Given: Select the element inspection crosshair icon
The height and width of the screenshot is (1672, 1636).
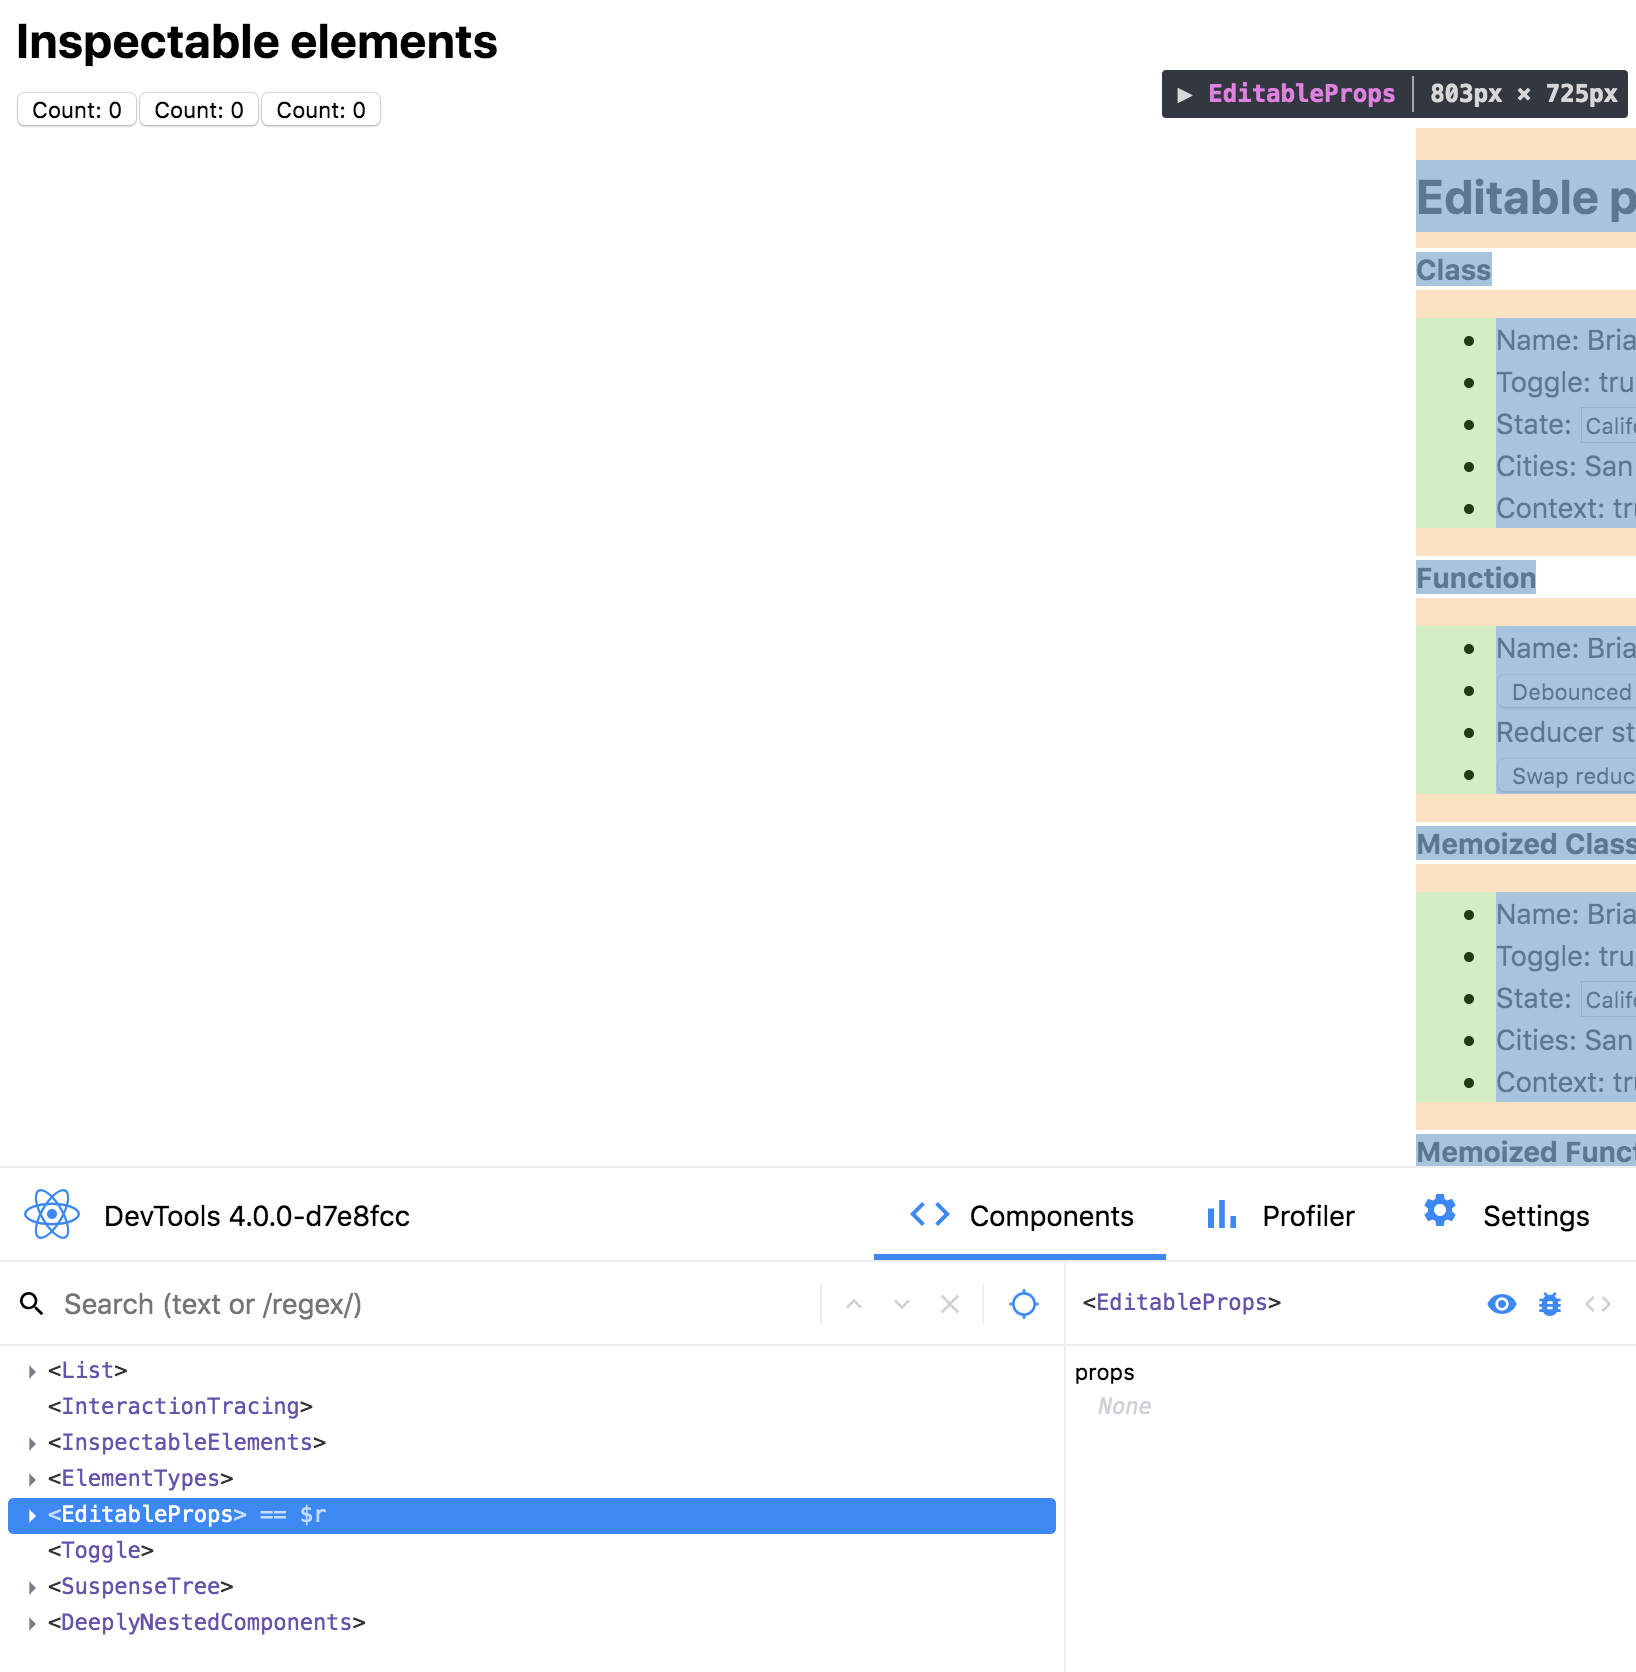Looking at the screenshot, I should tap(1023, 1304).
